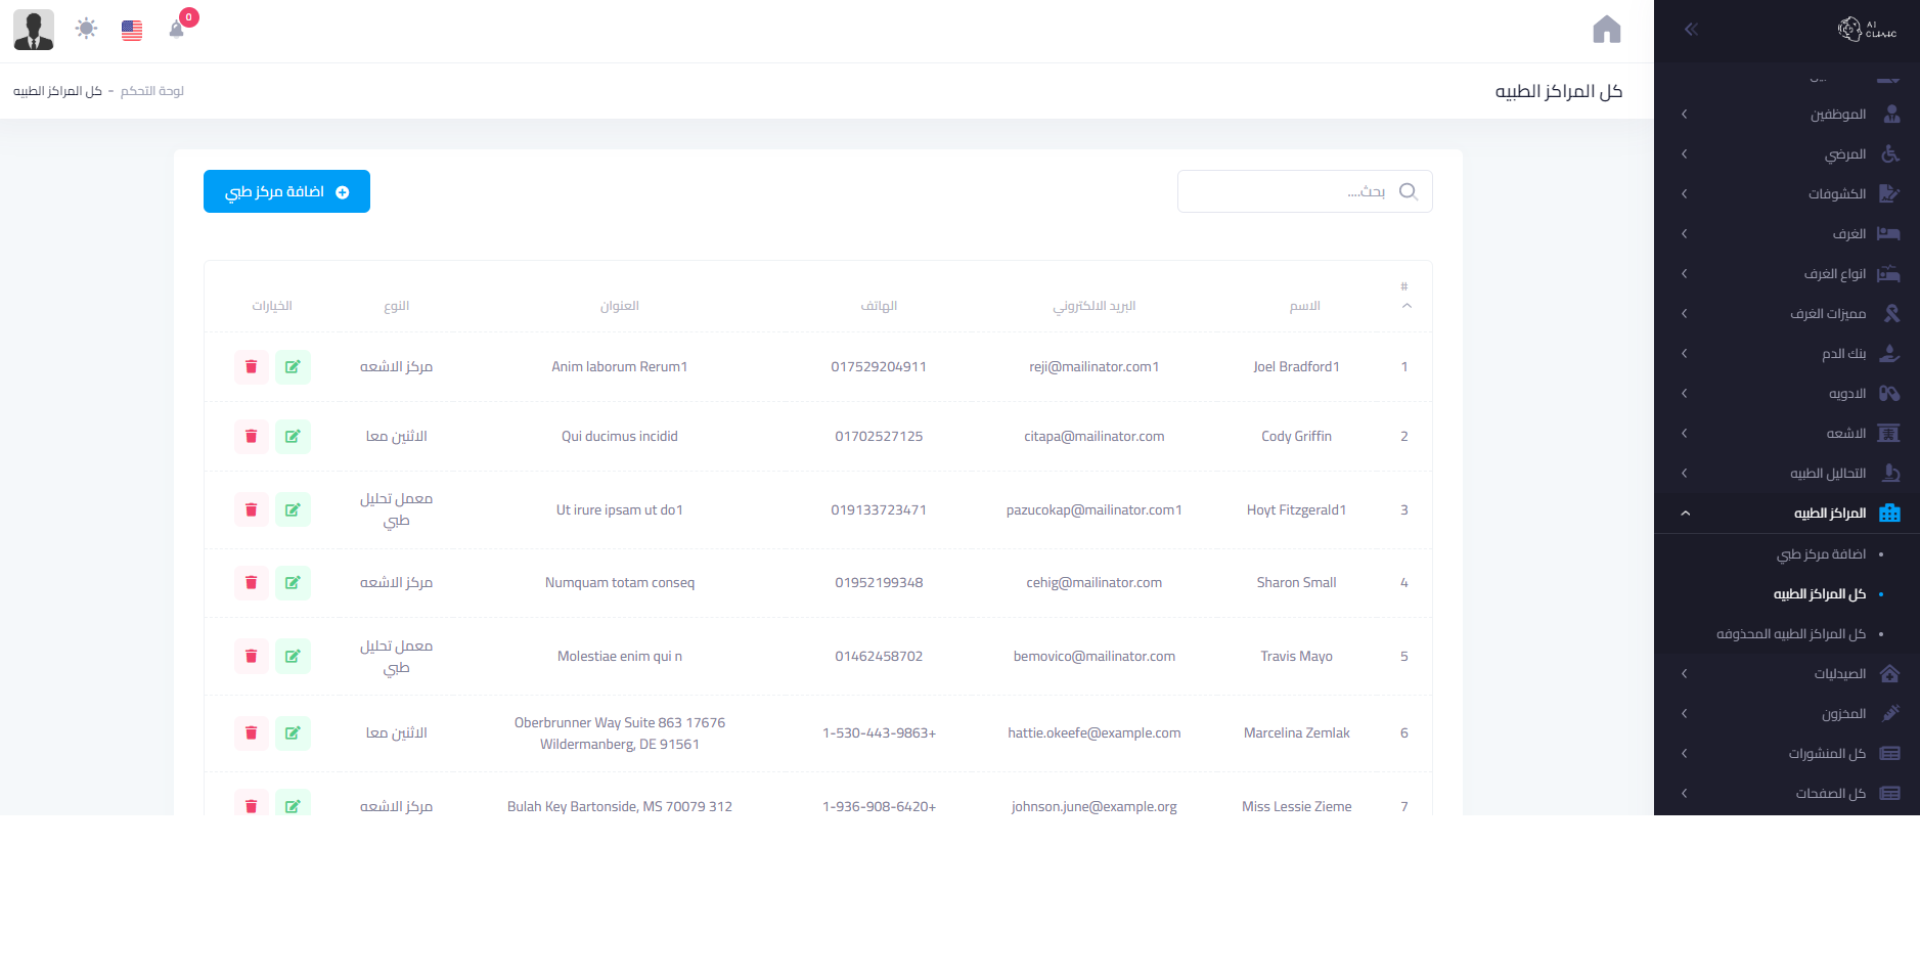Image resolution: width=1920 pixels, height=979 pixels.
Task: Open the notifications bell
Action: [177, 29]
